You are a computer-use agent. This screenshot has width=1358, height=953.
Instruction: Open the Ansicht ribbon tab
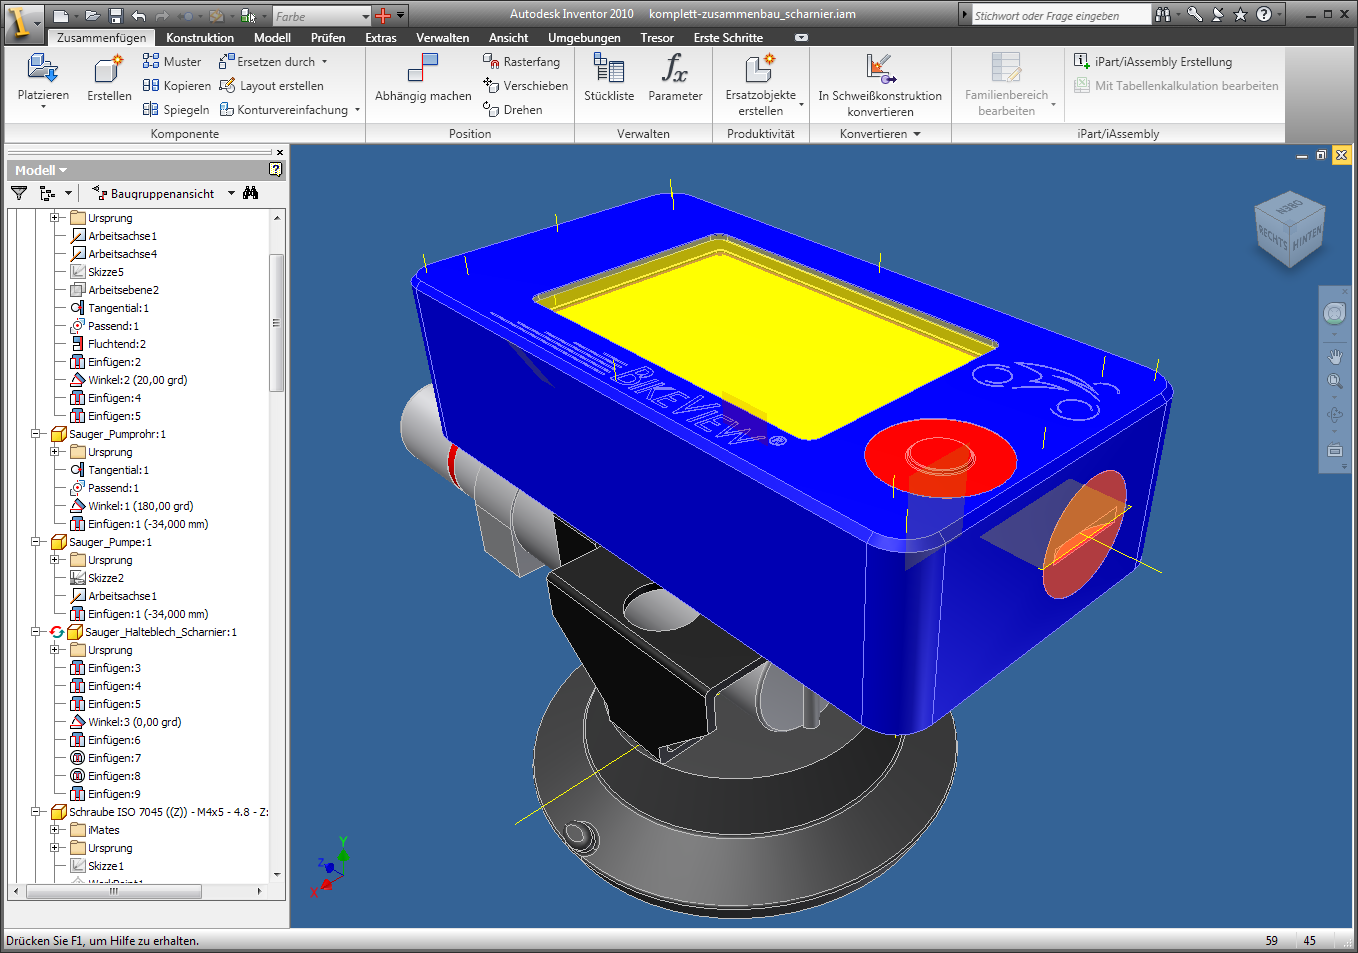point(508,38)
